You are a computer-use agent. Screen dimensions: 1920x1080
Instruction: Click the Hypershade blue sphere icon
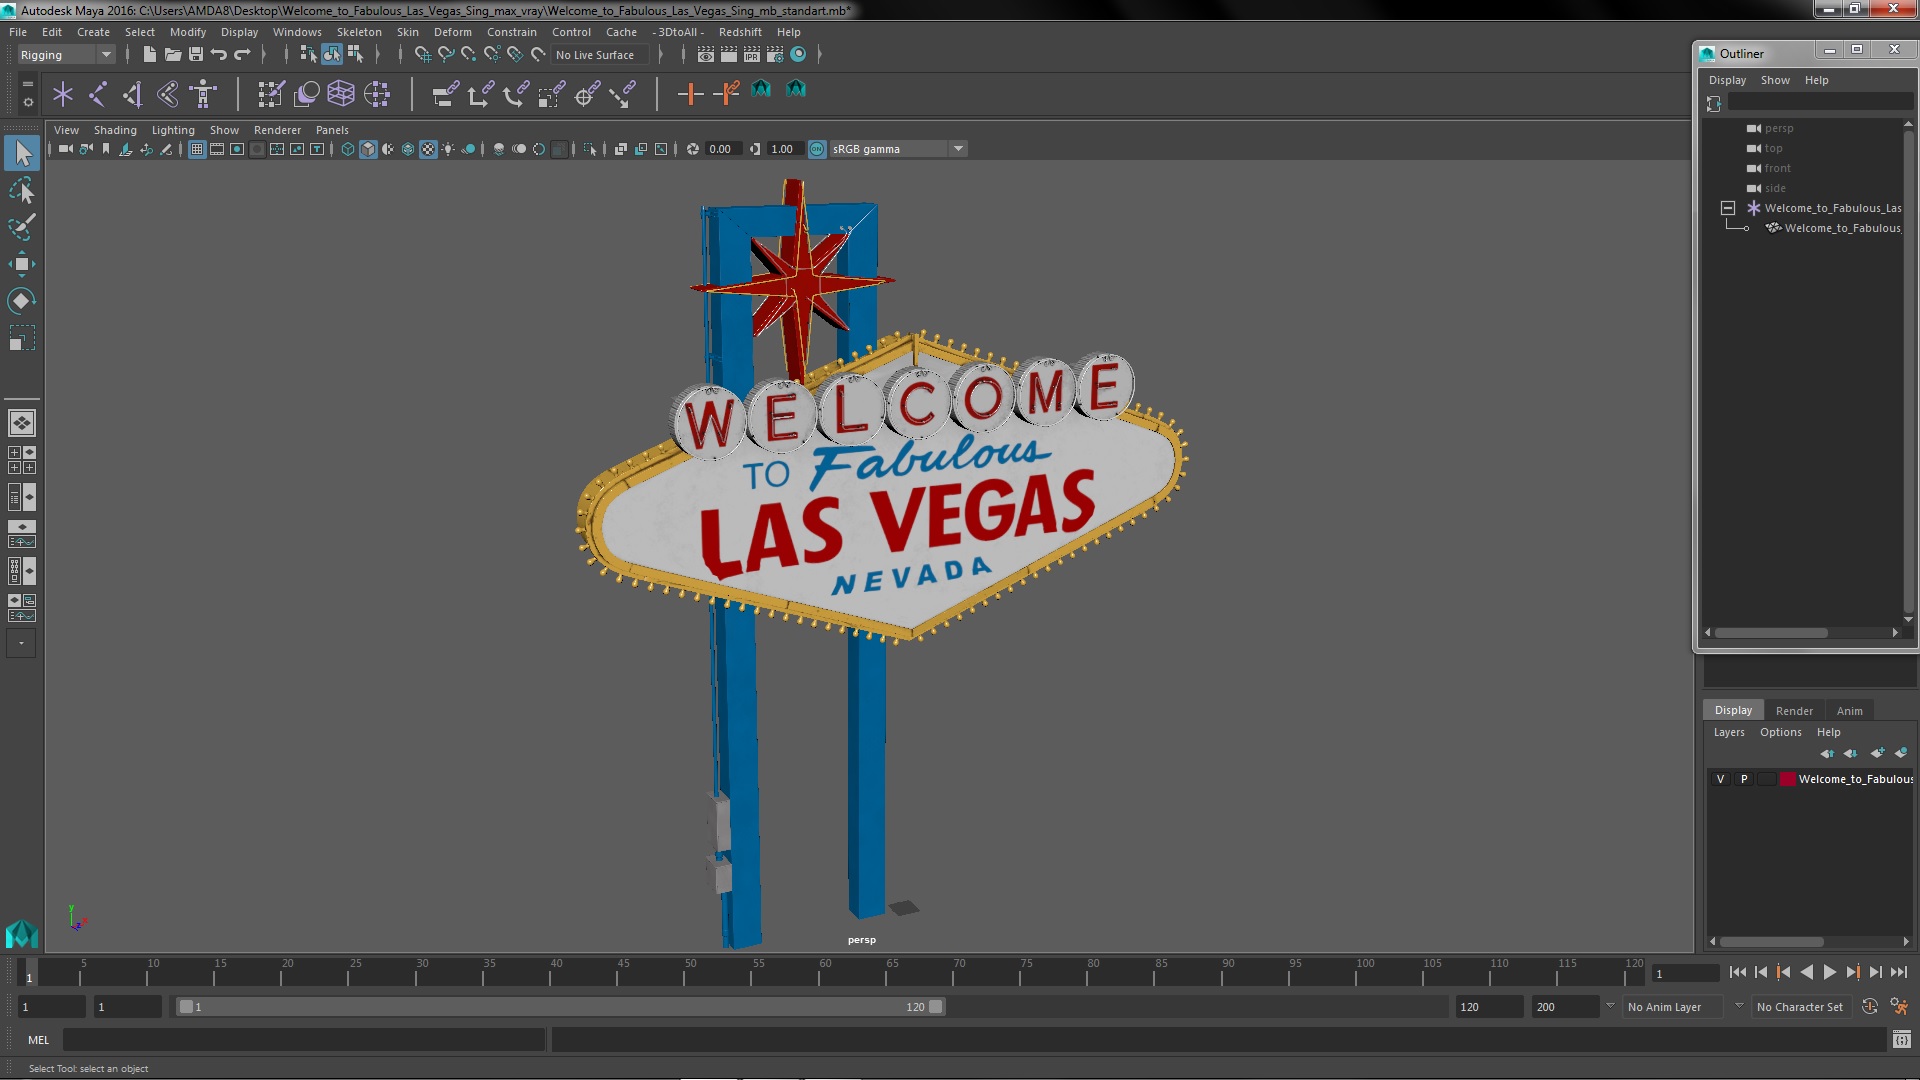tap(798, 55)
